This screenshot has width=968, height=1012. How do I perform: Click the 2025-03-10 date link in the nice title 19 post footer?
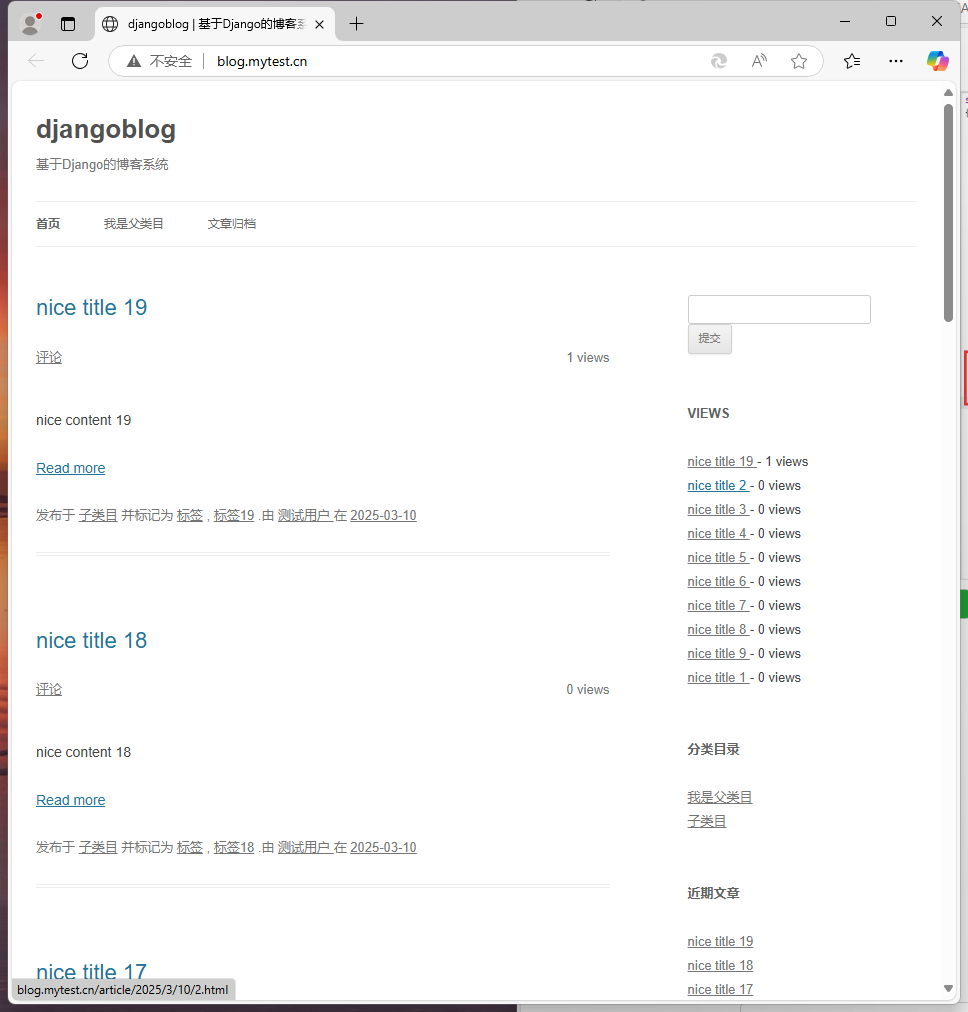tap(383, 516)
